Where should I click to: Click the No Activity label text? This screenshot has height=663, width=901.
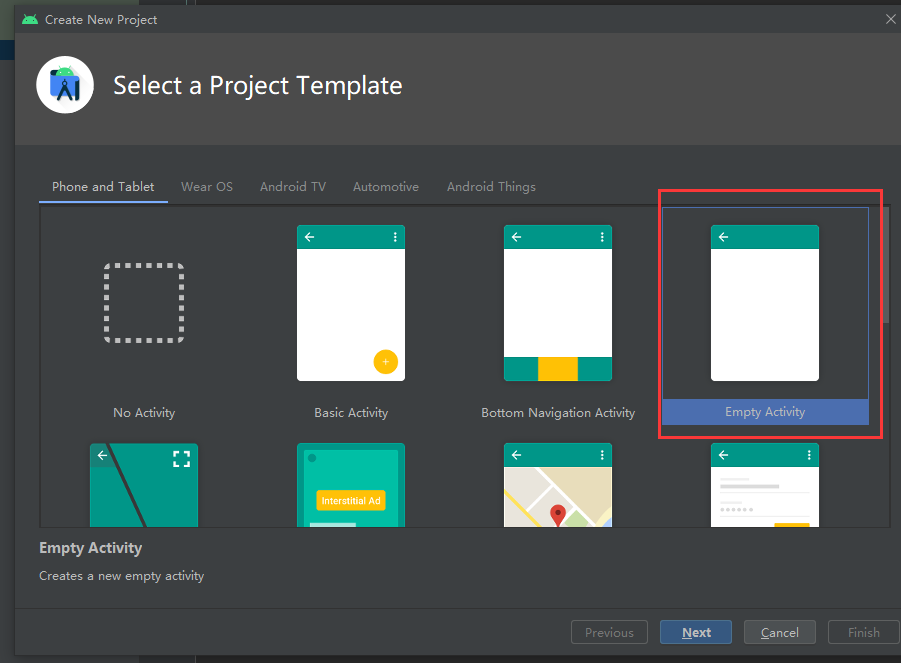coord(144,413)
